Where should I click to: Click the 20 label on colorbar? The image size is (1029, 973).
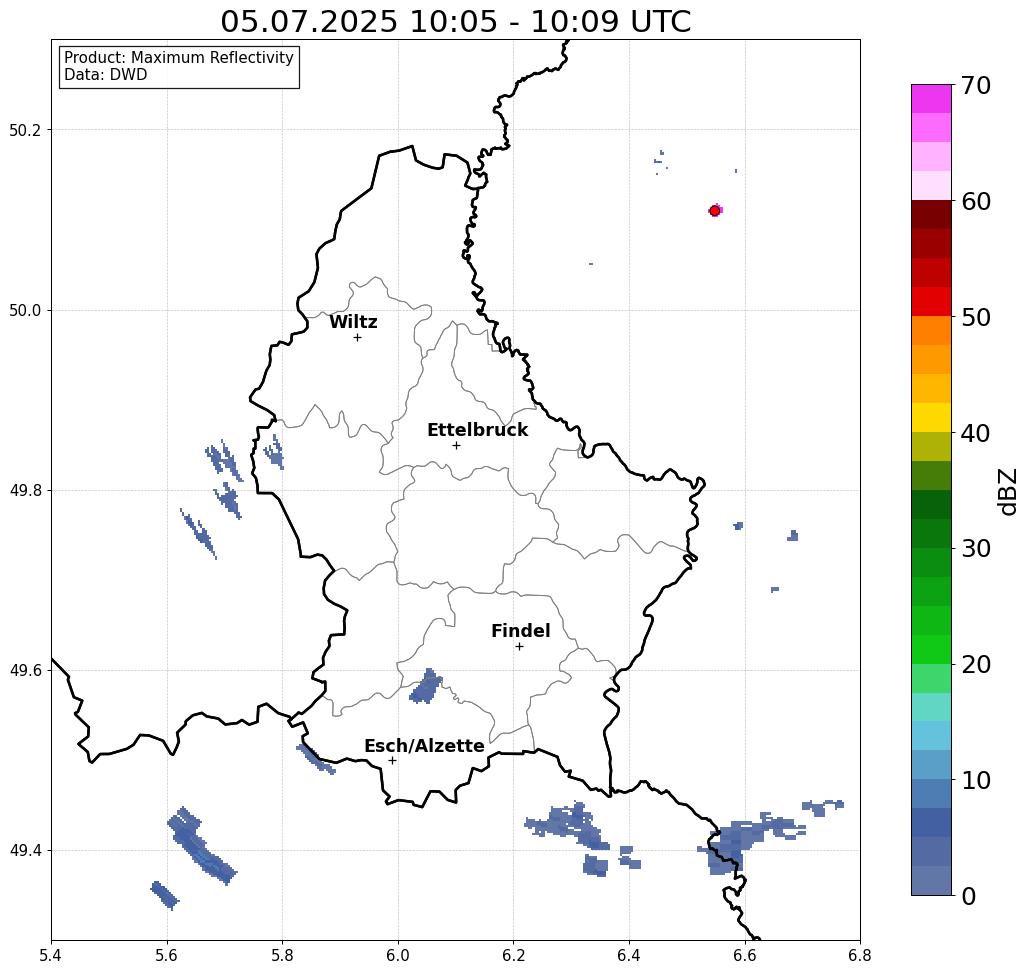click(976, 665)
